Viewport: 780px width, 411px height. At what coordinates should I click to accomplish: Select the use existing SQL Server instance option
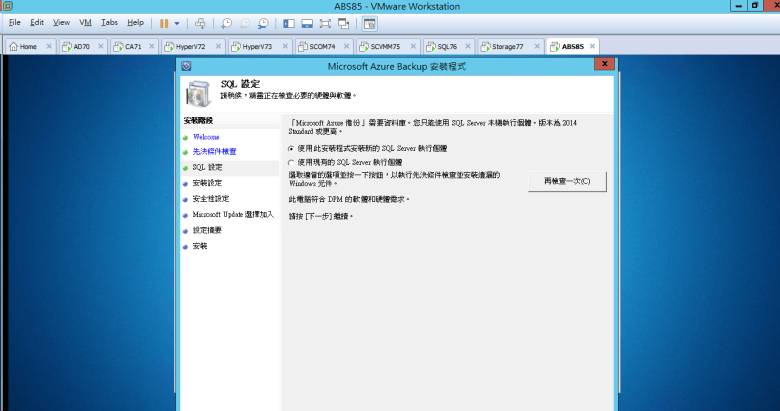coord(291,161)
